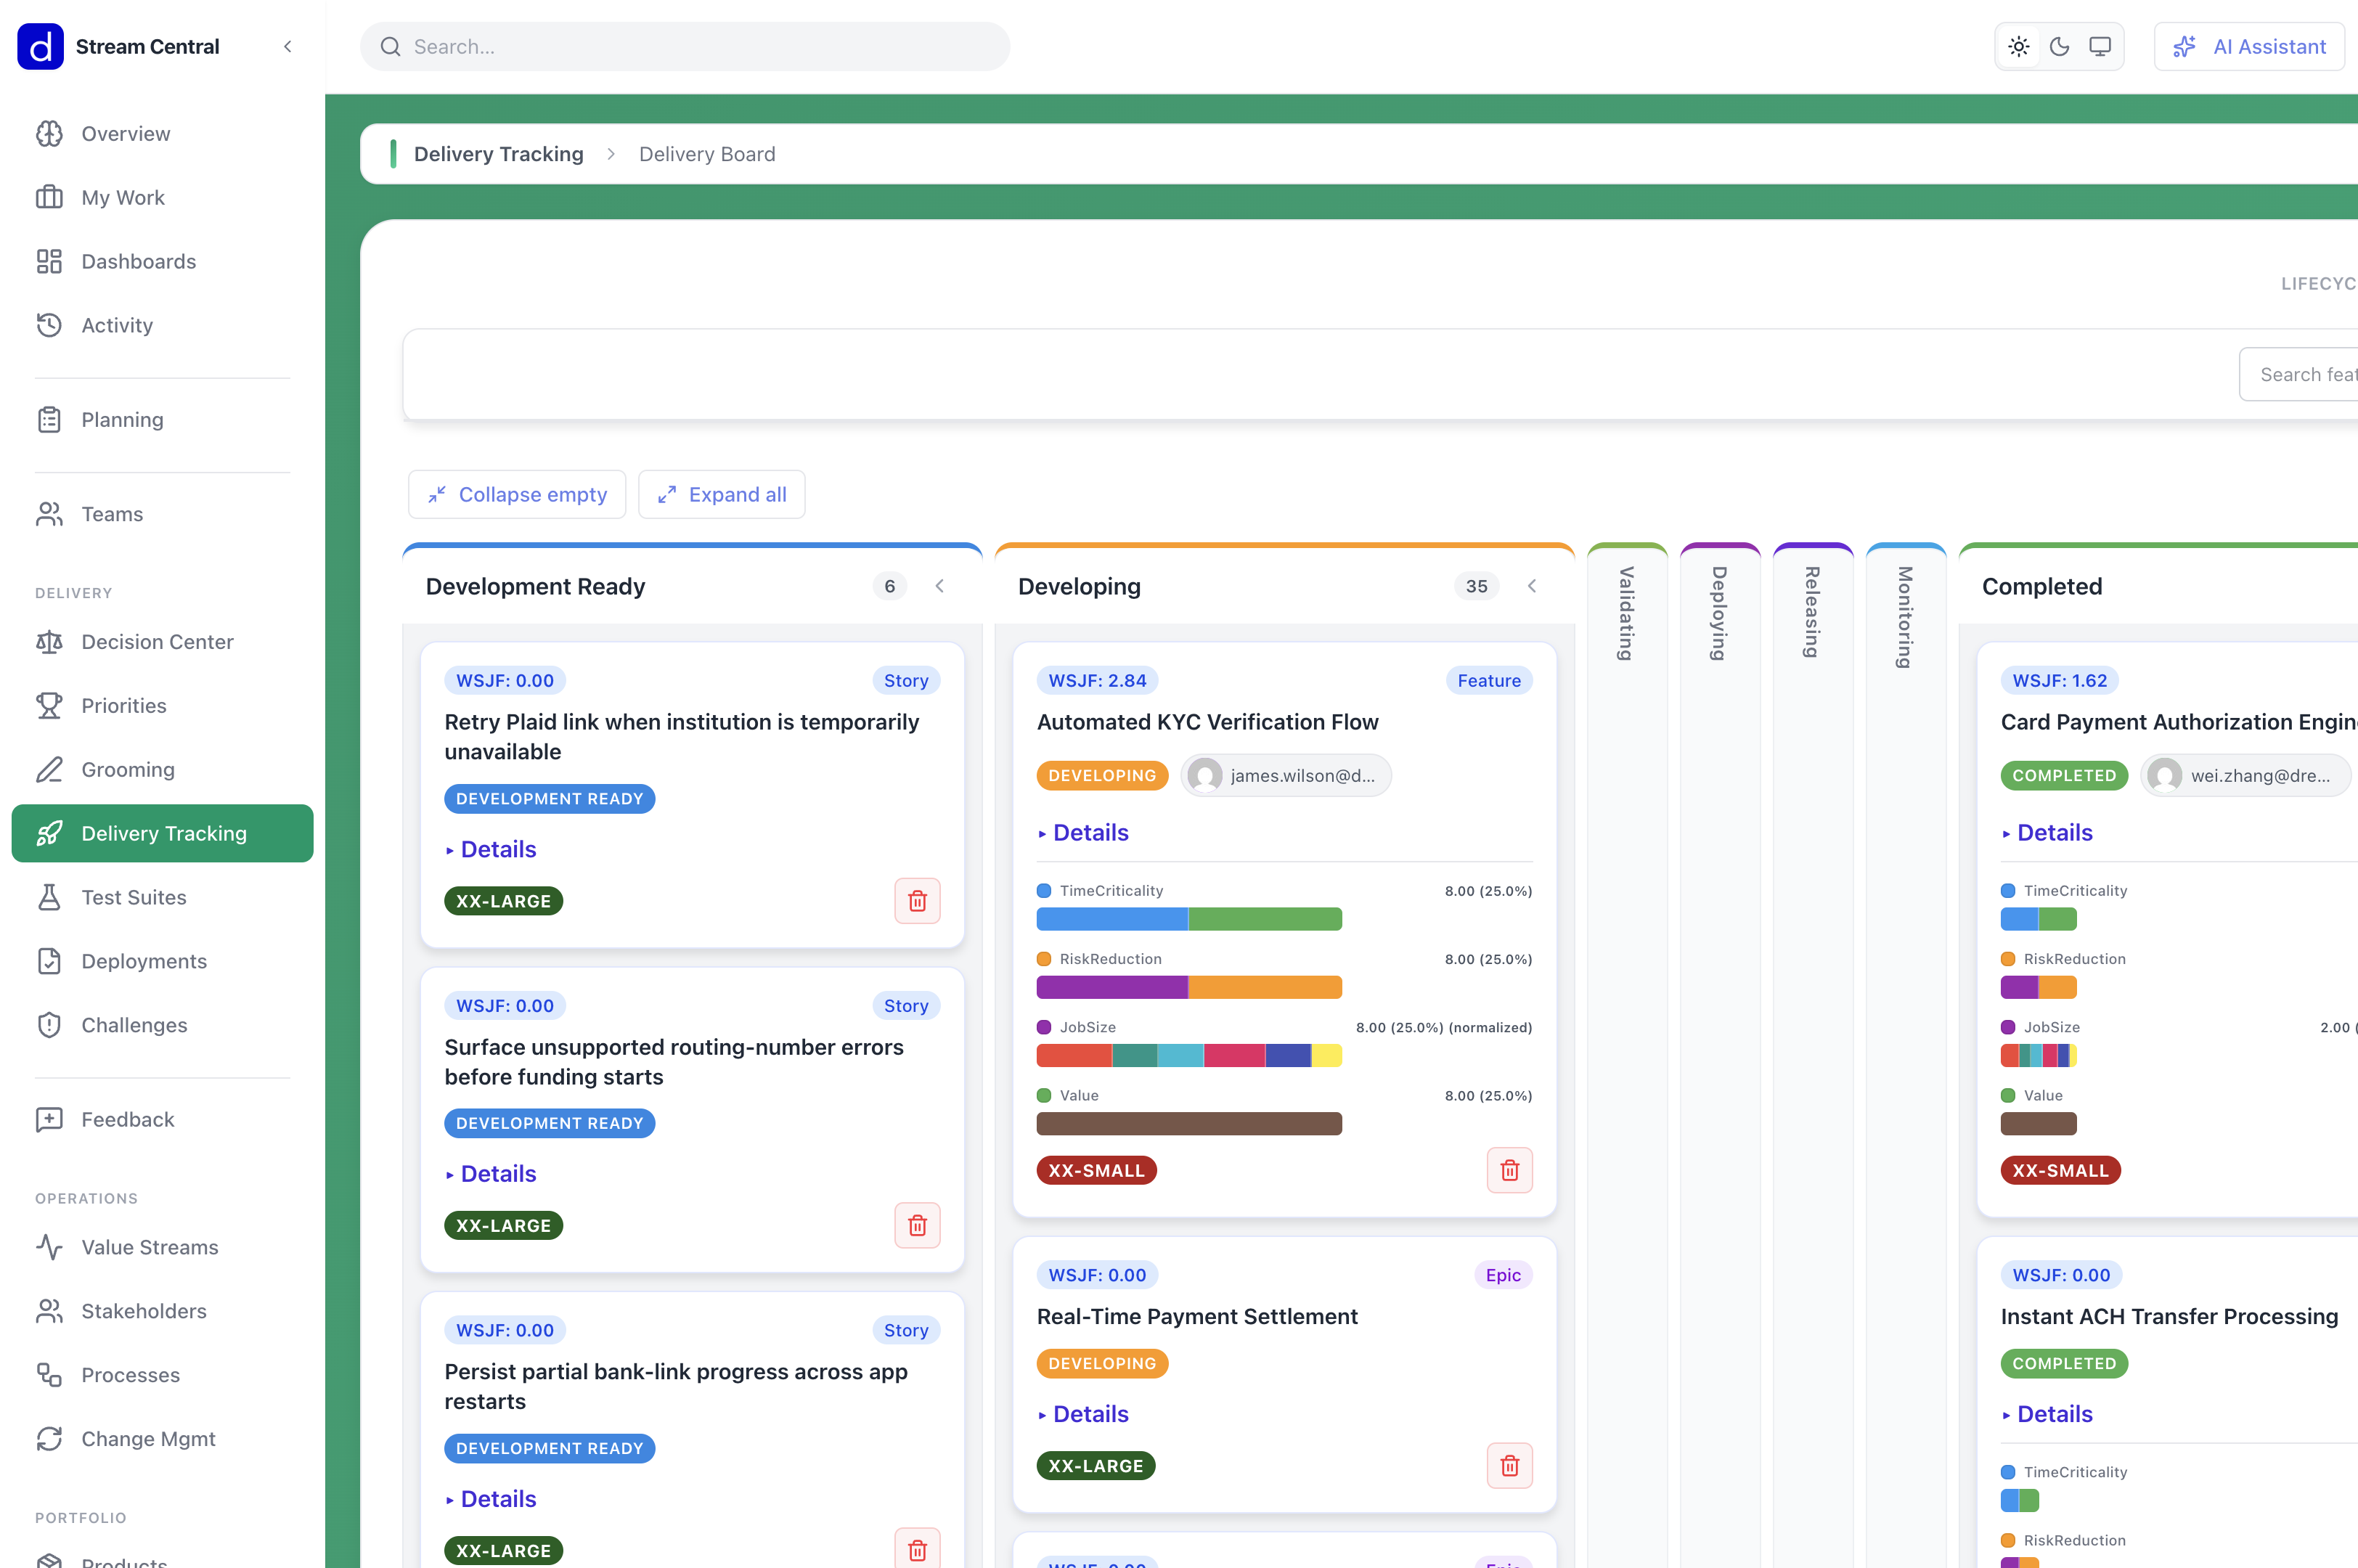This screenshot has height=1568, width=2358.
Task: Click the Collapse empty button
Action: click(x=517, y=495)
